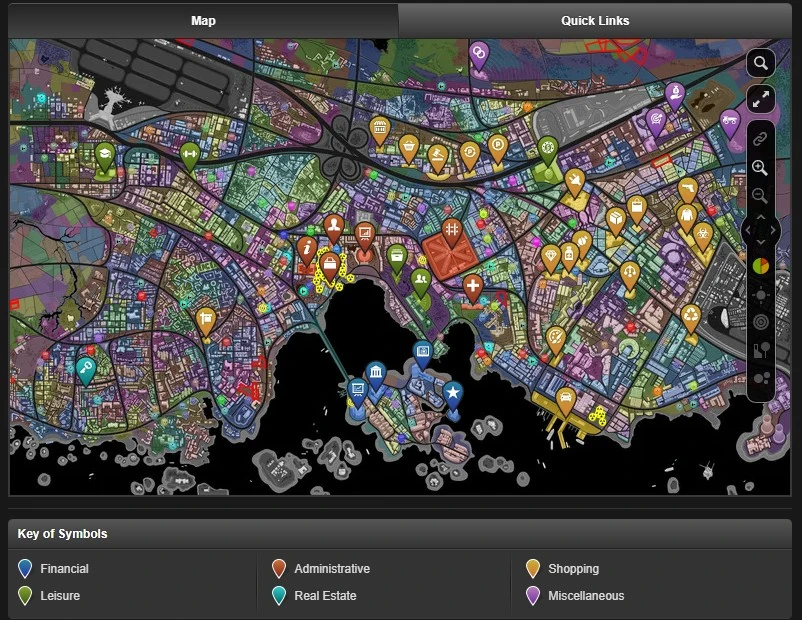Screen dimensions: 802x620
Task: Click the yellow car pin near the docks
Action: (566, 399)
